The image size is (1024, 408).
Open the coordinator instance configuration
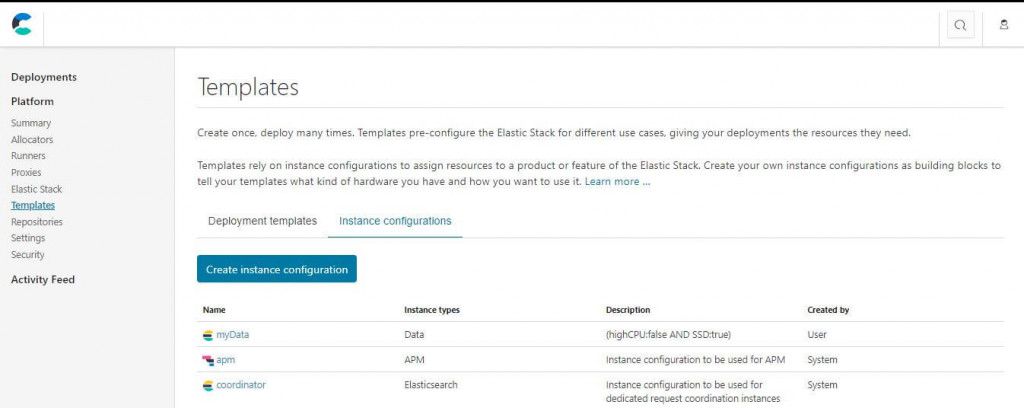[x=241, y=385]
